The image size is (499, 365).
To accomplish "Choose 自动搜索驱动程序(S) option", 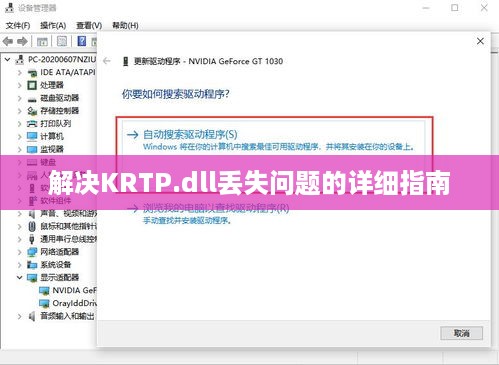I will pyautogui.click(x=273, y=140).
